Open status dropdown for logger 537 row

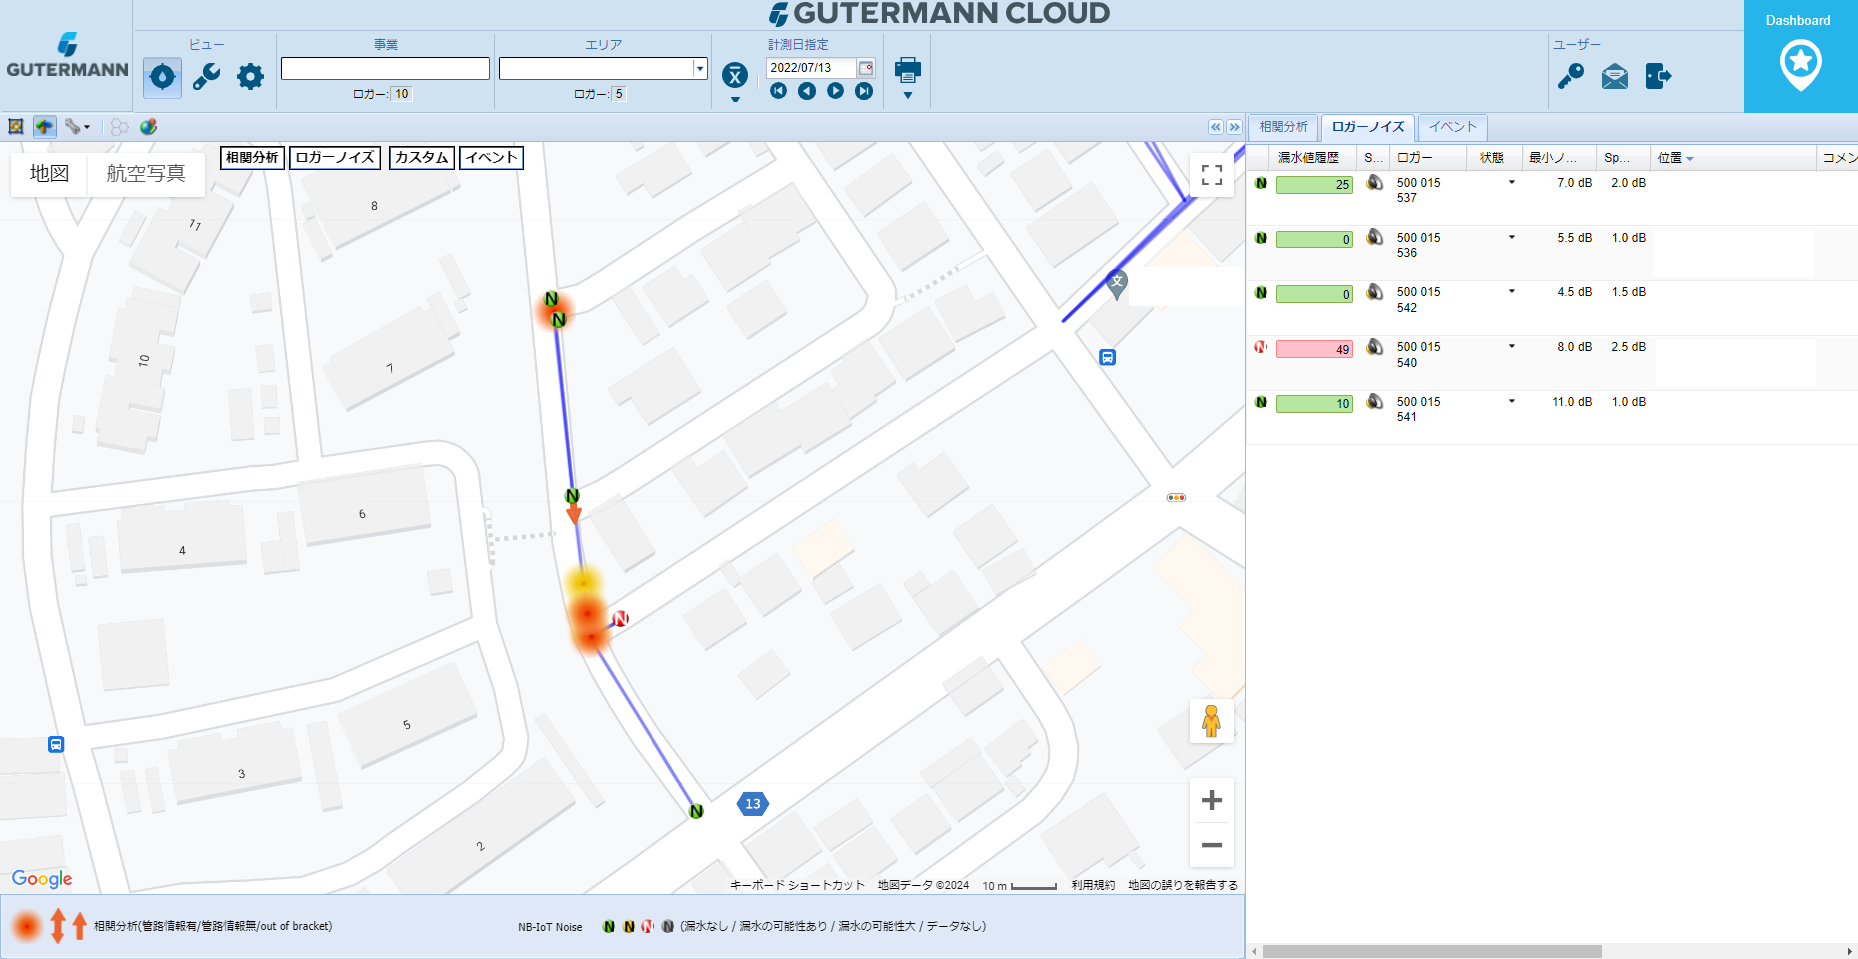(x=1512, y=182)
